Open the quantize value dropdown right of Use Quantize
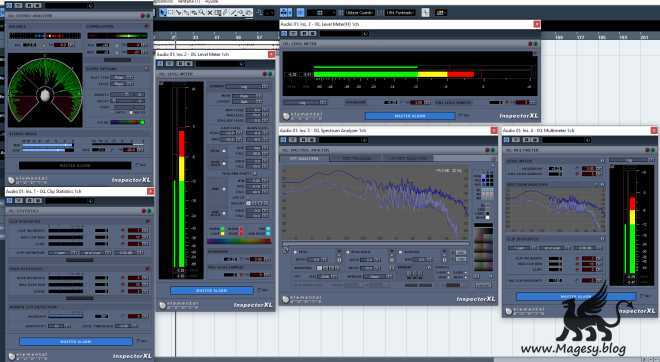Image resolution: width=660 pixels, height=362 pixels. coord(400,13)
